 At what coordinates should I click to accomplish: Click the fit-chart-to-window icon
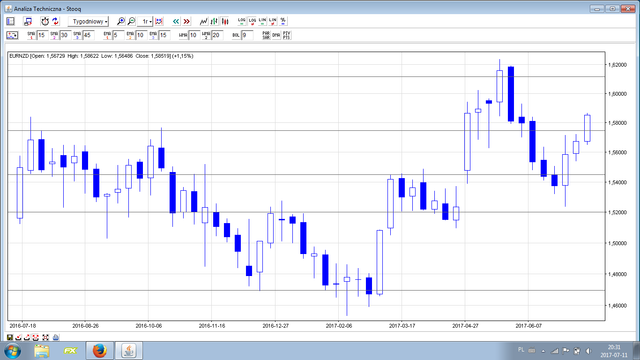click(159, 21)
